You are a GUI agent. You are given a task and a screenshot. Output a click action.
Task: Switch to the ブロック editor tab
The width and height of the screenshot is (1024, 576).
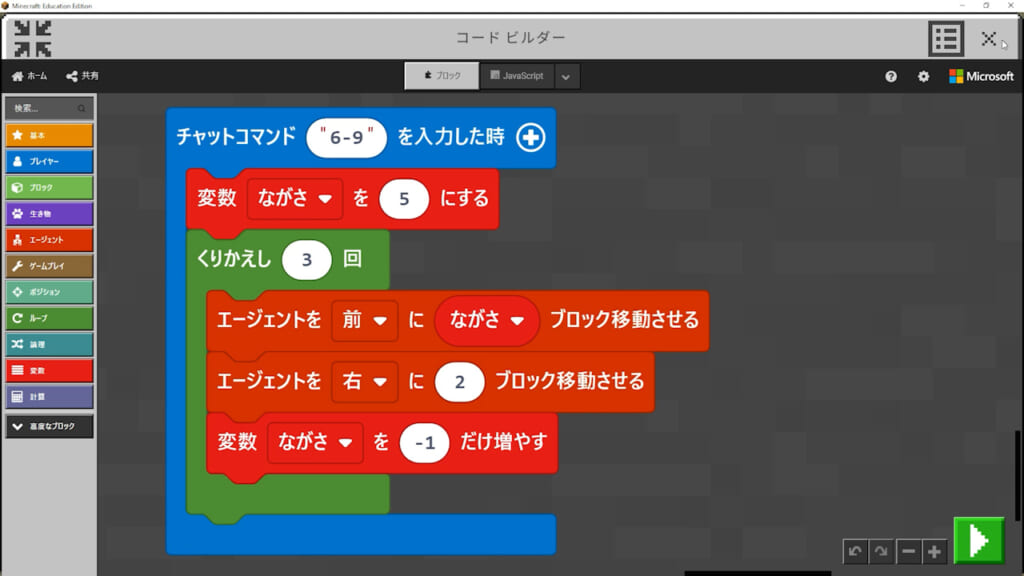pos(441,76)
